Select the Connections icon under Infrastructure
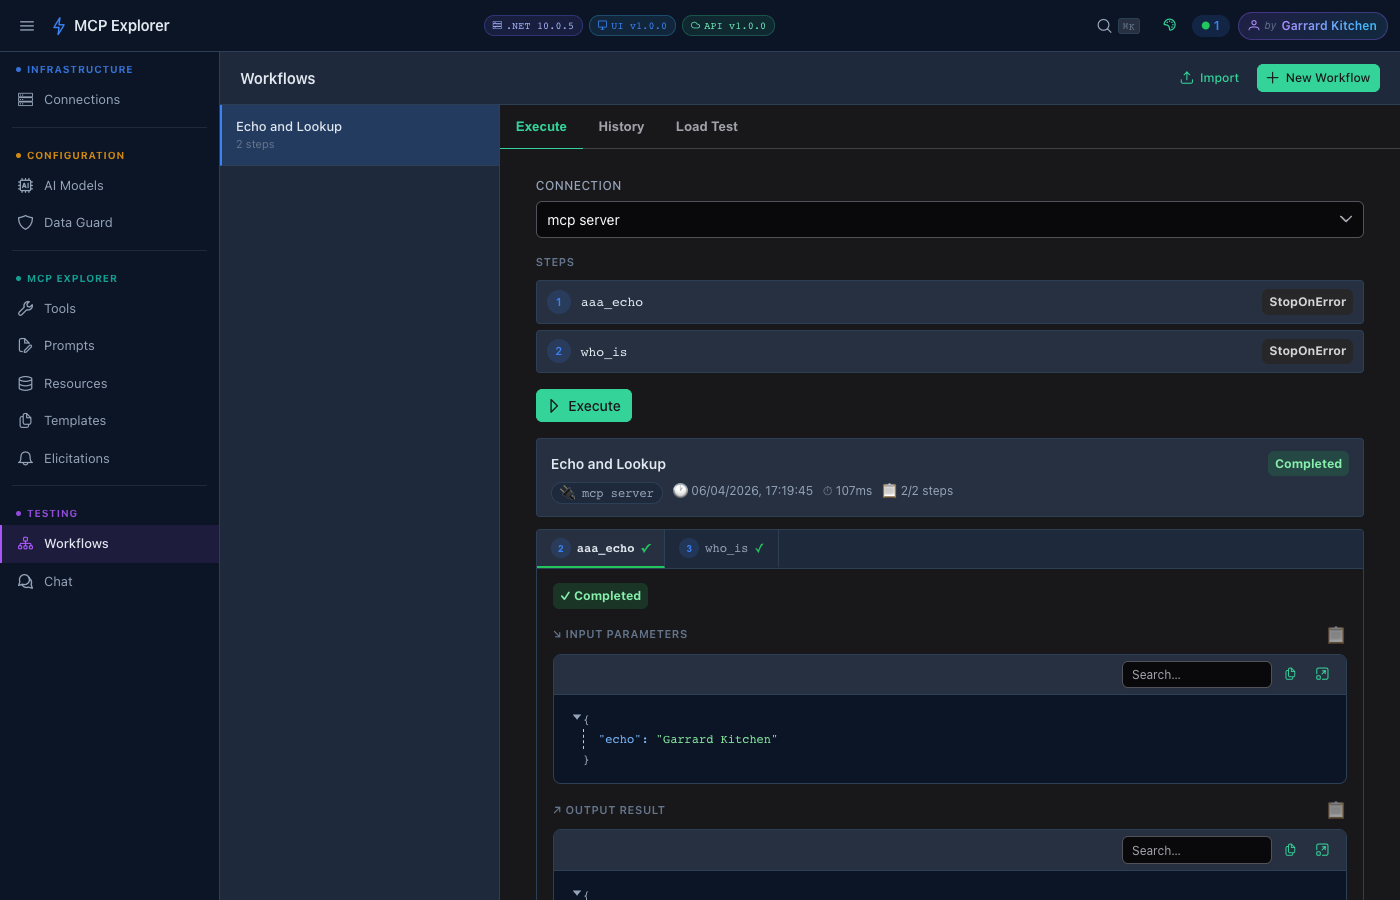1400x900 pixels. [25, 99]
